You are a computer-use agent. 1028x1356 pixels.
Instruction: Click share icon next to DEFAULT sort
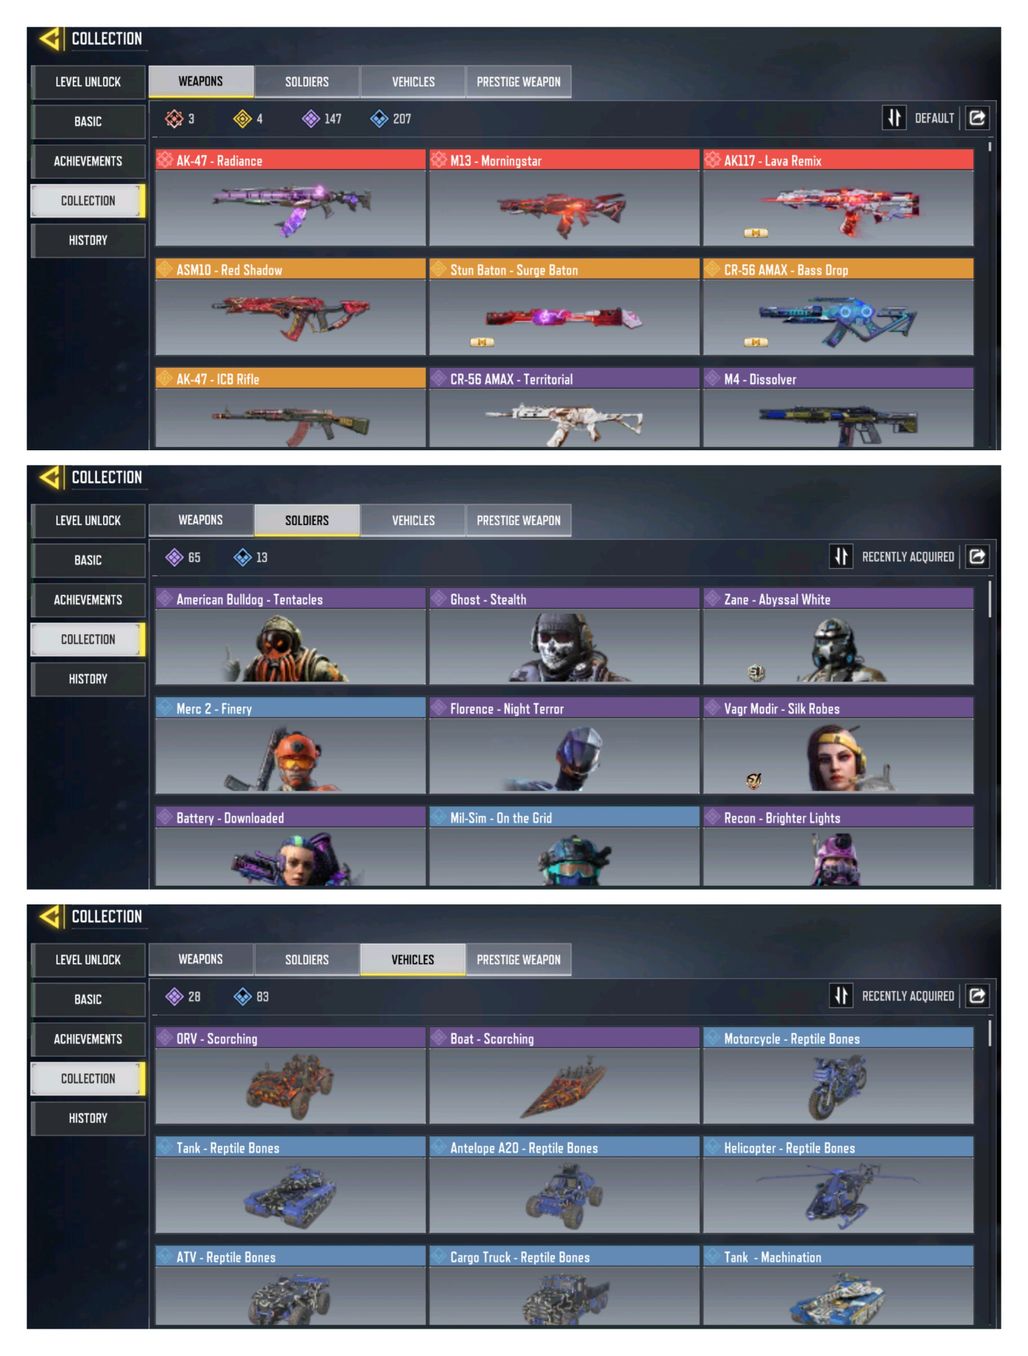click(x=977, y=118)
